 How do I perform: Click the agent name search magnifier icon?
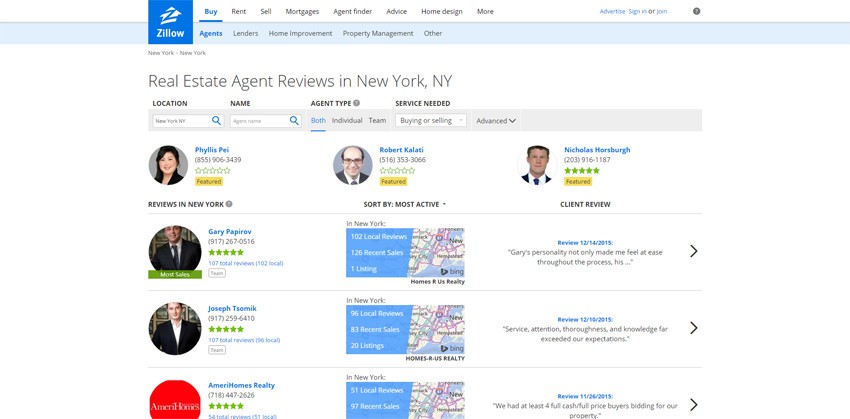click(294, 121)
